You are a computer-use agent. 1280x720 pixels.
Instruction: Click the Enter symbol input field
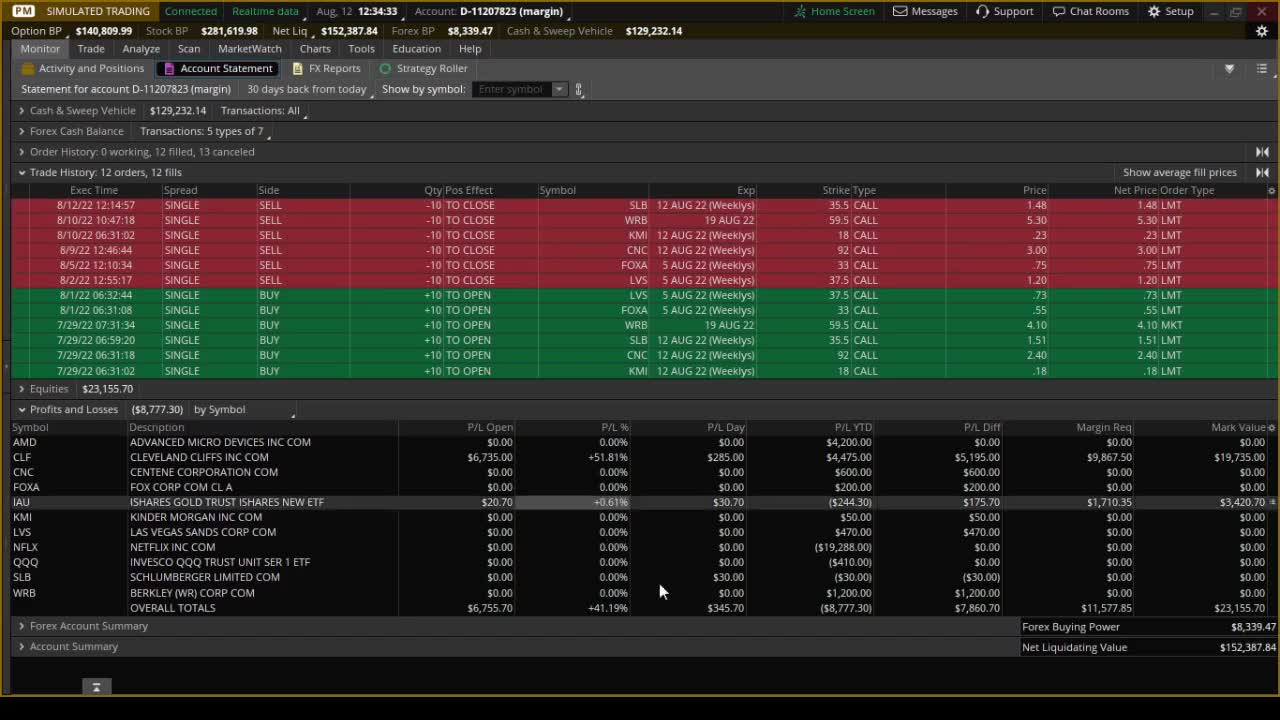[x=512, y=89]
